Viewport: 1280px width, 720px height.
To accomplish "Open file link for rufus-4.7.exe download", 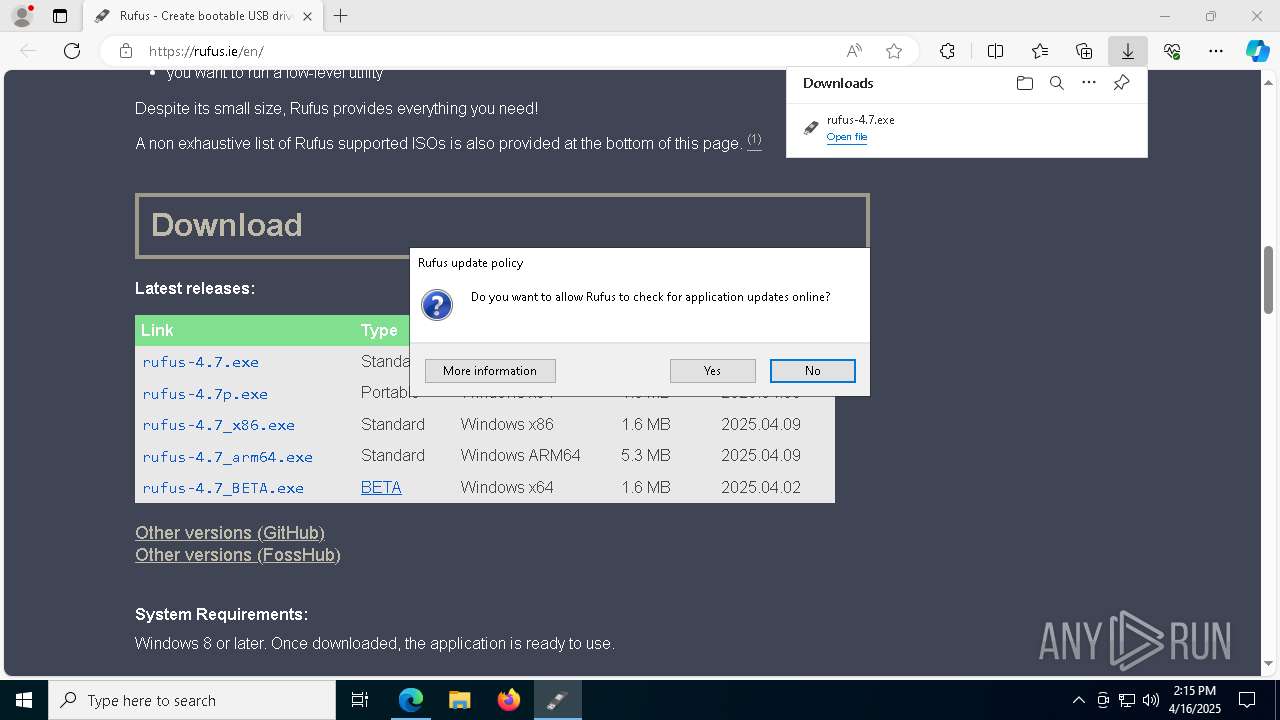I will coord(847,137).
